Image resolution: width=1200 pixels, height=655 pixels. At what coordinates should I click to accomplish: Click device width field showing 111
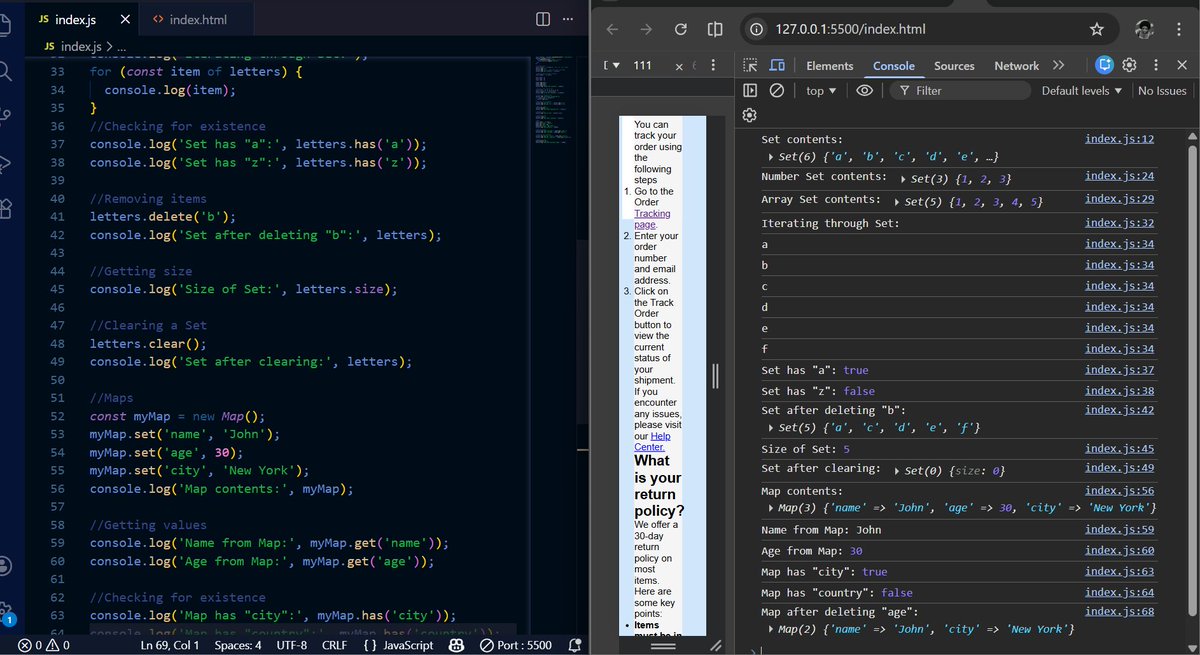643,65
